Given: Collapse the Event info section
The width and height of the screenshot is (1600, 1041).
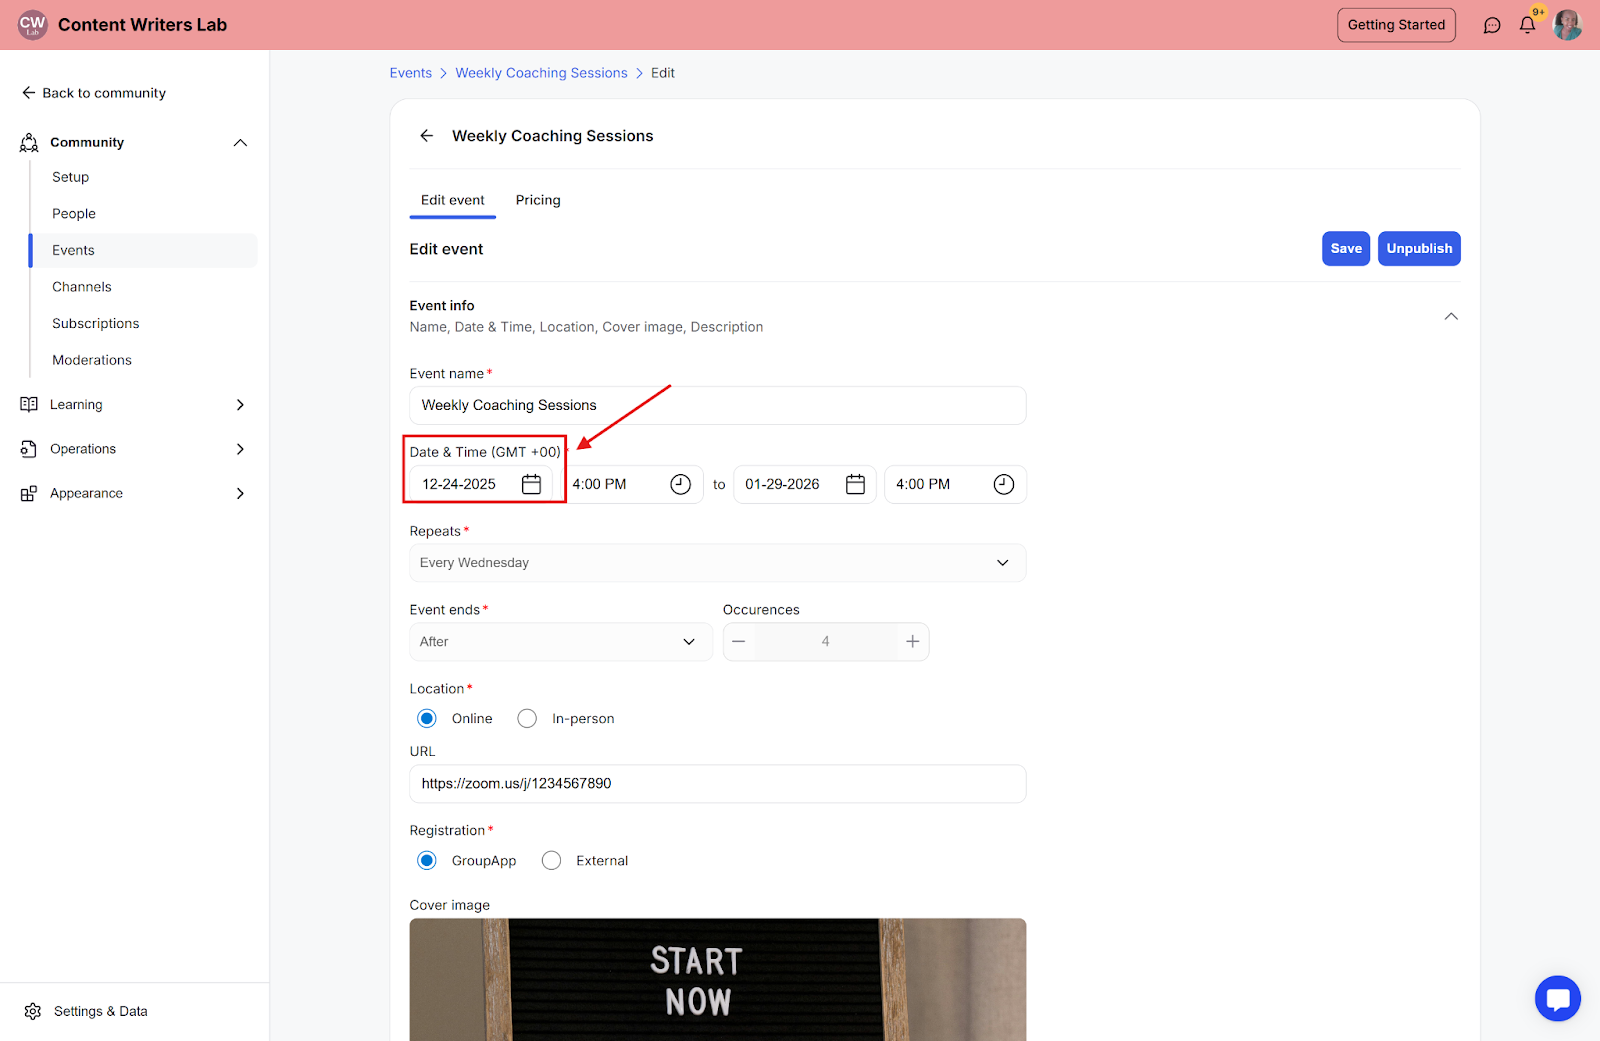Looking at the screenshot, I should (x=1451, y=316).
